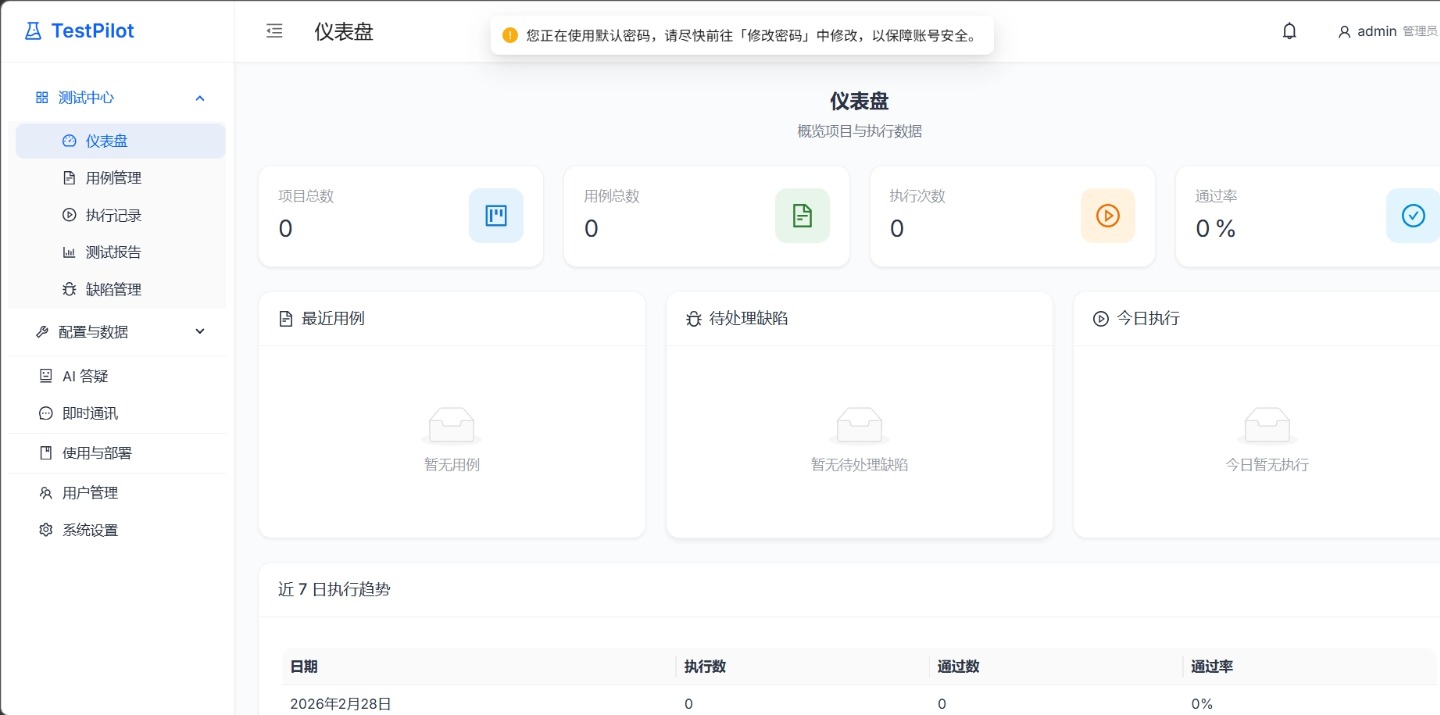Open notifications via the bell icon

click(1289, 31)
